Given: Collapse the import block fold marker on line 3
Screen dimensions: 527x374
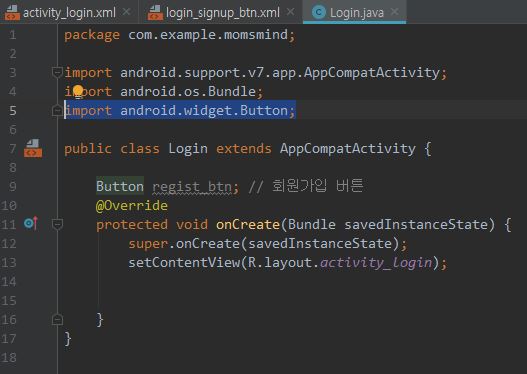Looking at the screenshot, I should click(57, 72).
